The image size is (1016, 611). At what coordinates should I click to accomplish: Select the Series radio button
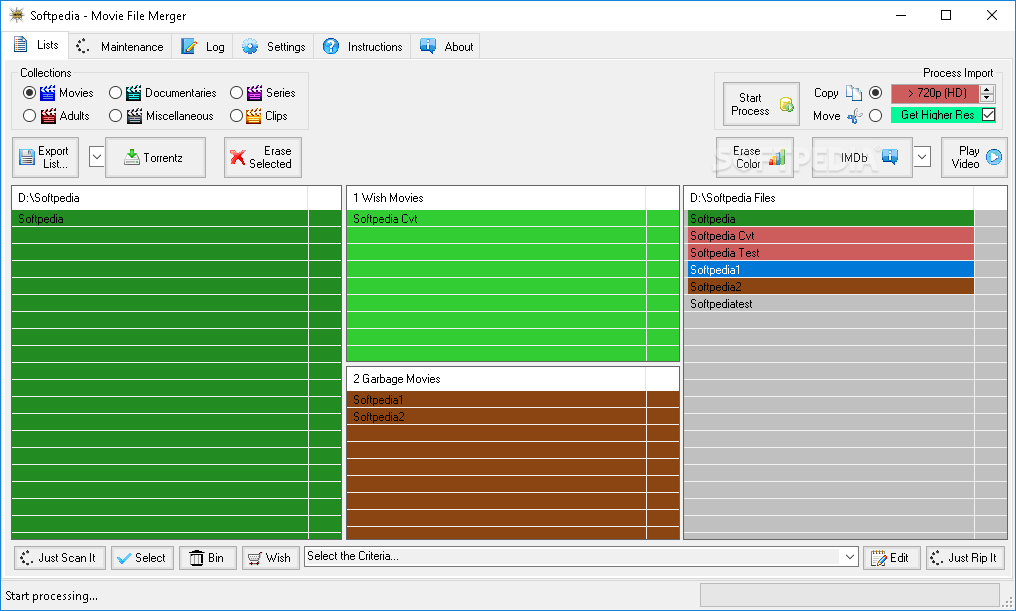pos(237,93)
